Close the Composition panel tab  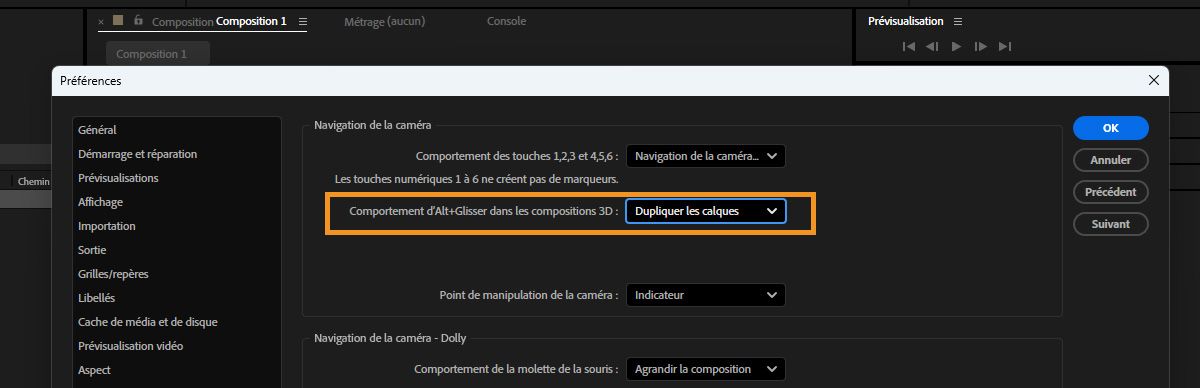pos(101,21)
